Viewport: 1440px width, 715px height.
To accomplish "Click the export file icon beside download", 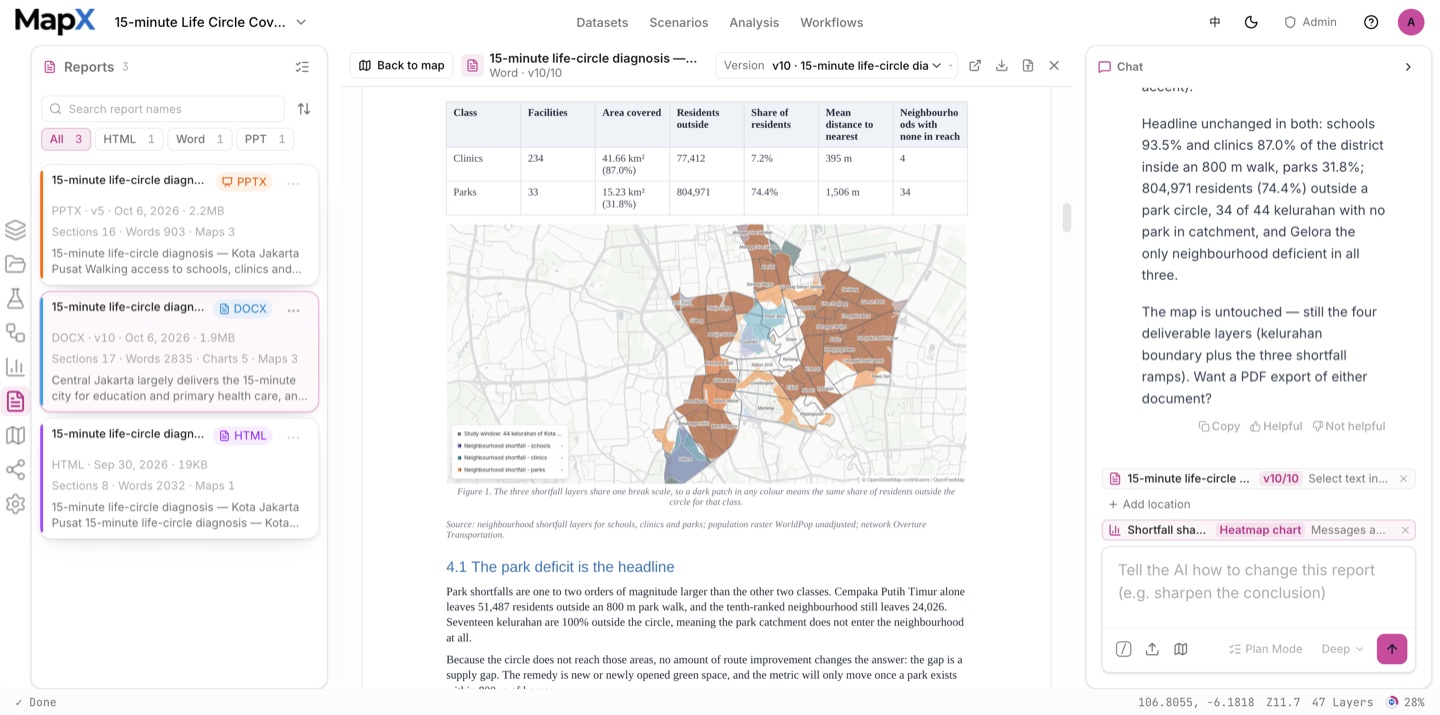I will (1027, 65).
